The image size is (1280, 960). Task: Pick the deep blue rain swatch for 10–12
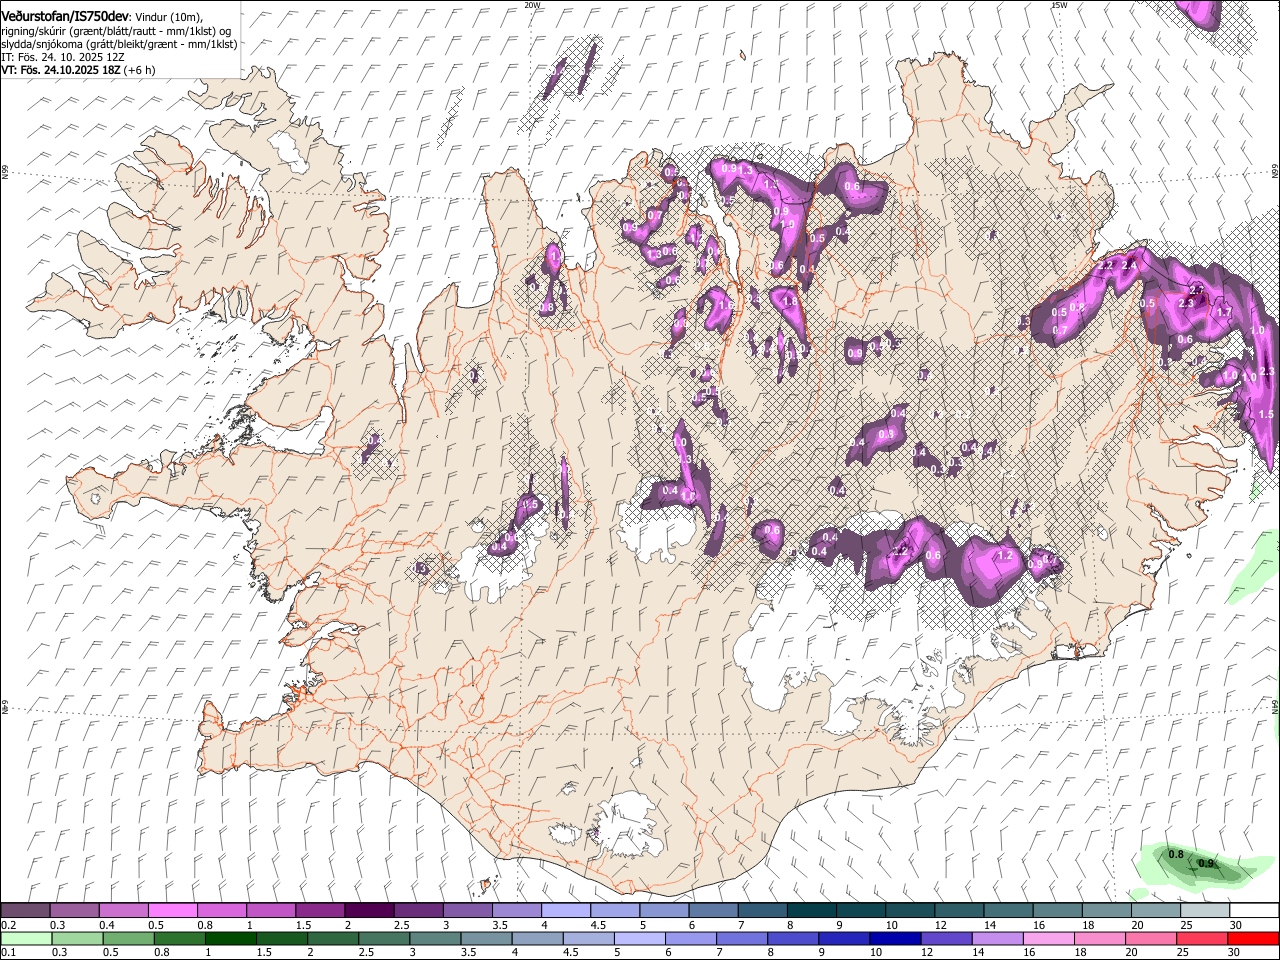(894, 938)
